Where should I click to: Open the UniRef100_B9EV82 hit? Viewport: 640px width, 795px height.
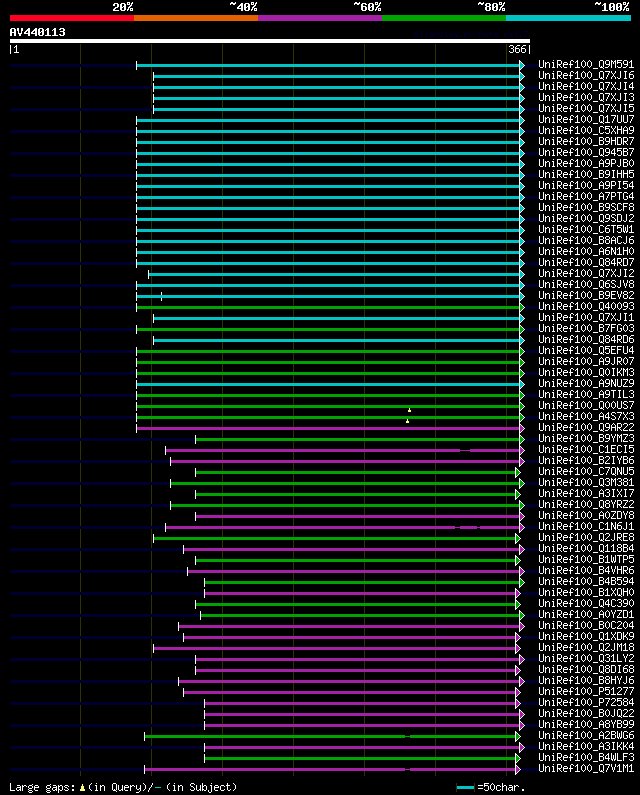(586, 295)
